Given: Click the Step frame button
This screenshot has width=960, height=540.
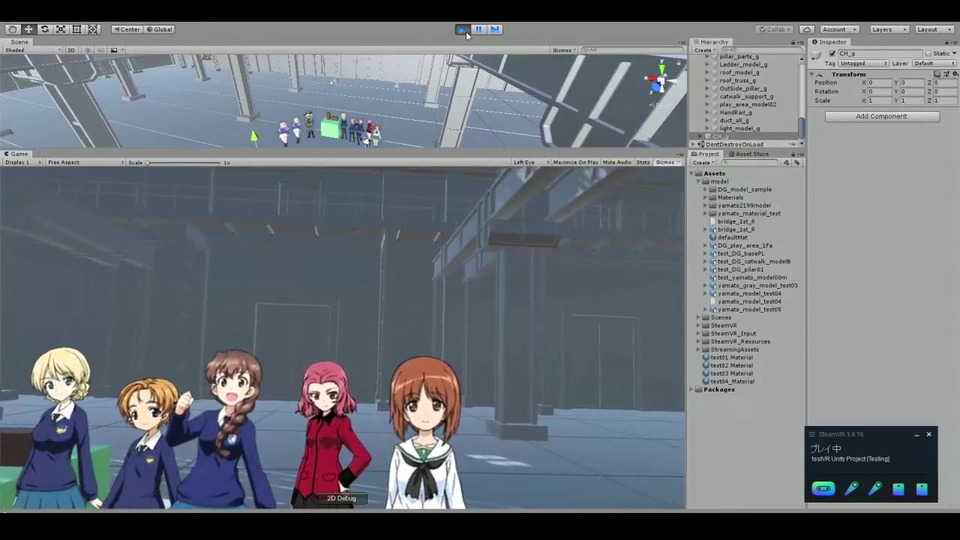Looking at the screenshot, I should pos(495,29).
